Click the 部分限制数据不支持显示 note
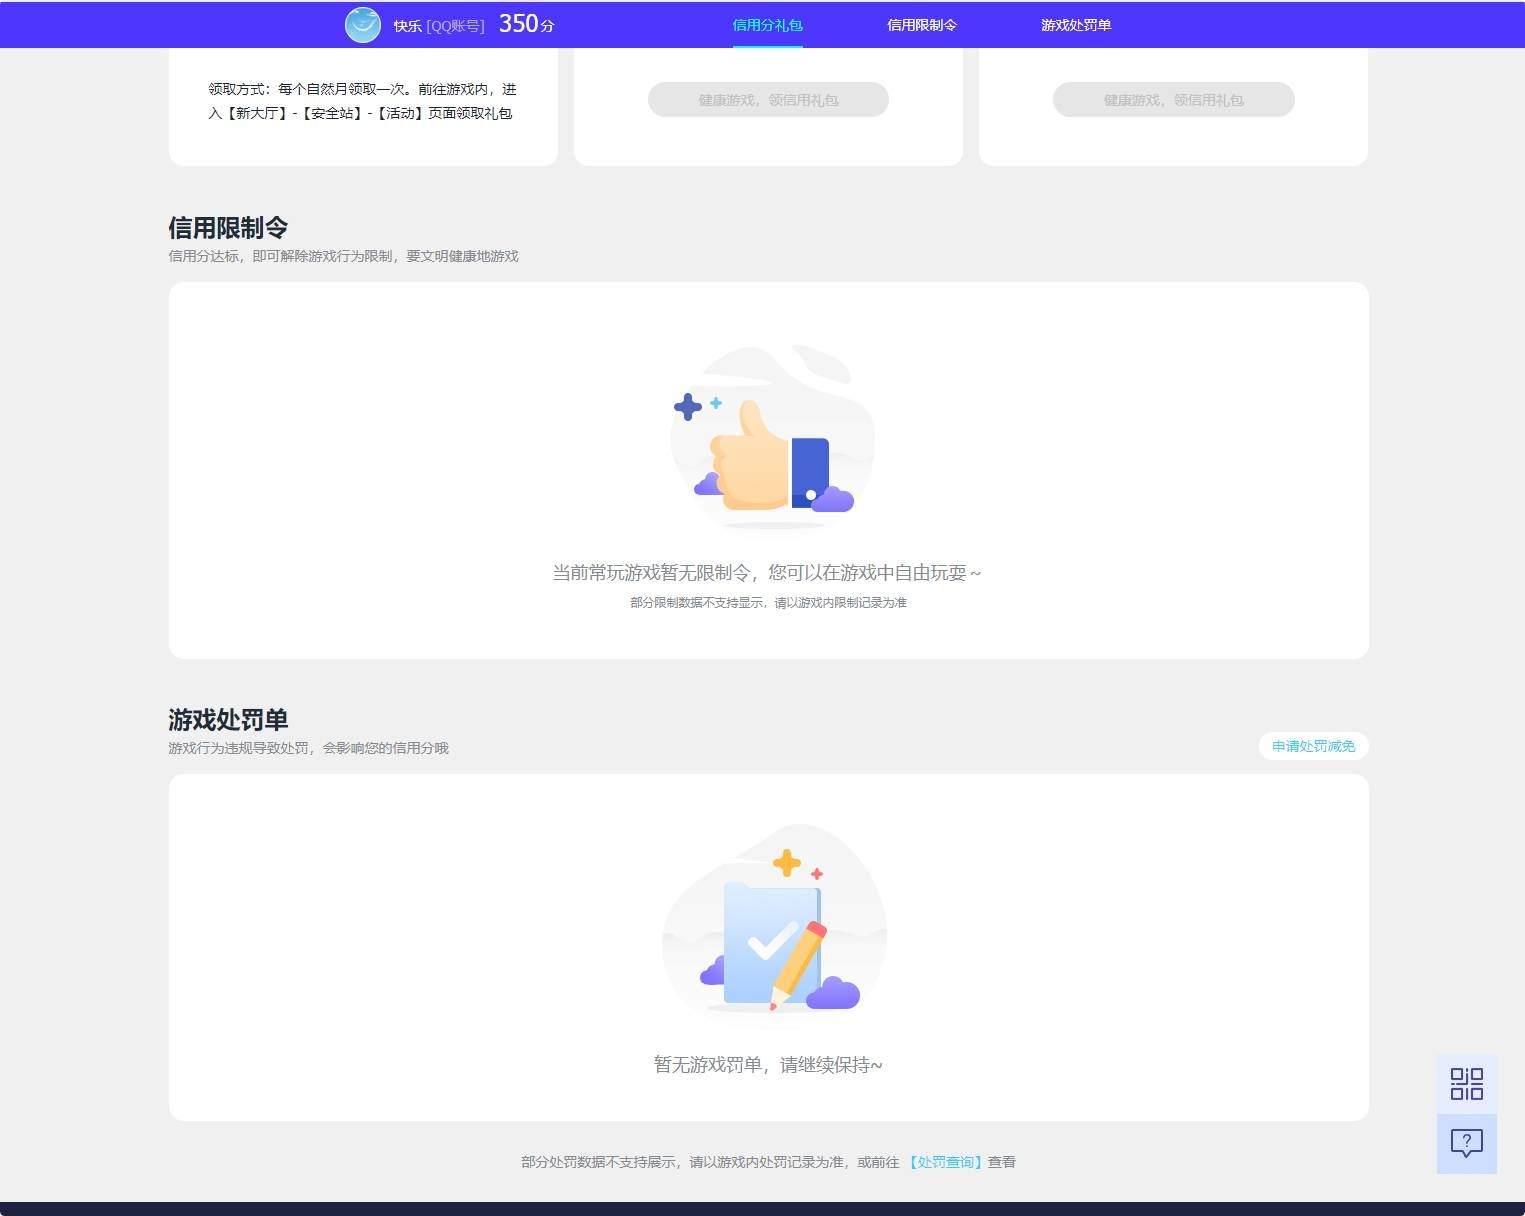The height and width of the screenshot is (1216, 1525). pos(768,603)
